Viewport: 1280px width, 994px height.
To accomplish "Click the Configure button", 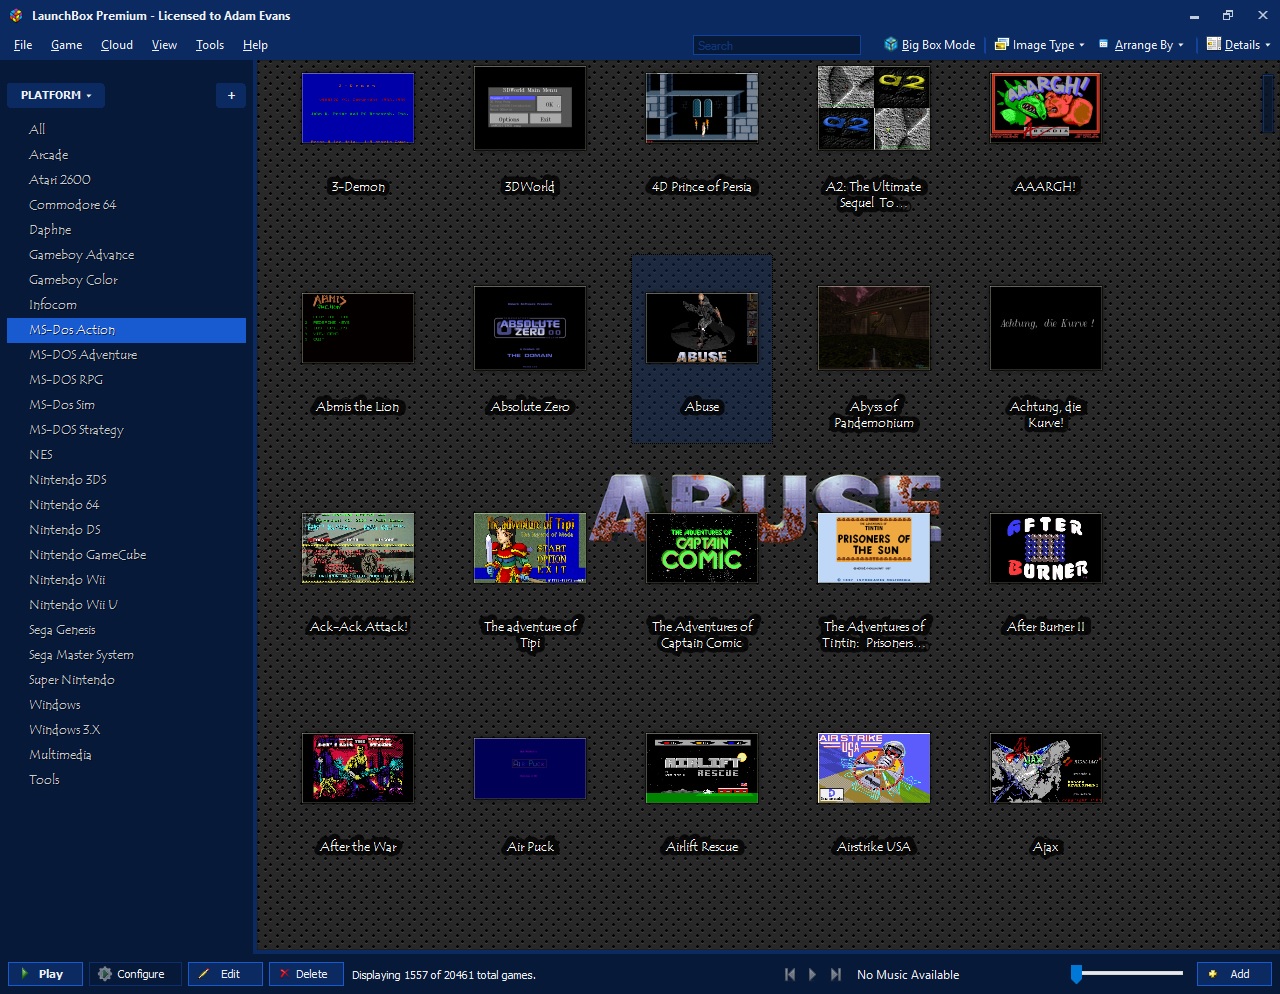I will (135, 974).
